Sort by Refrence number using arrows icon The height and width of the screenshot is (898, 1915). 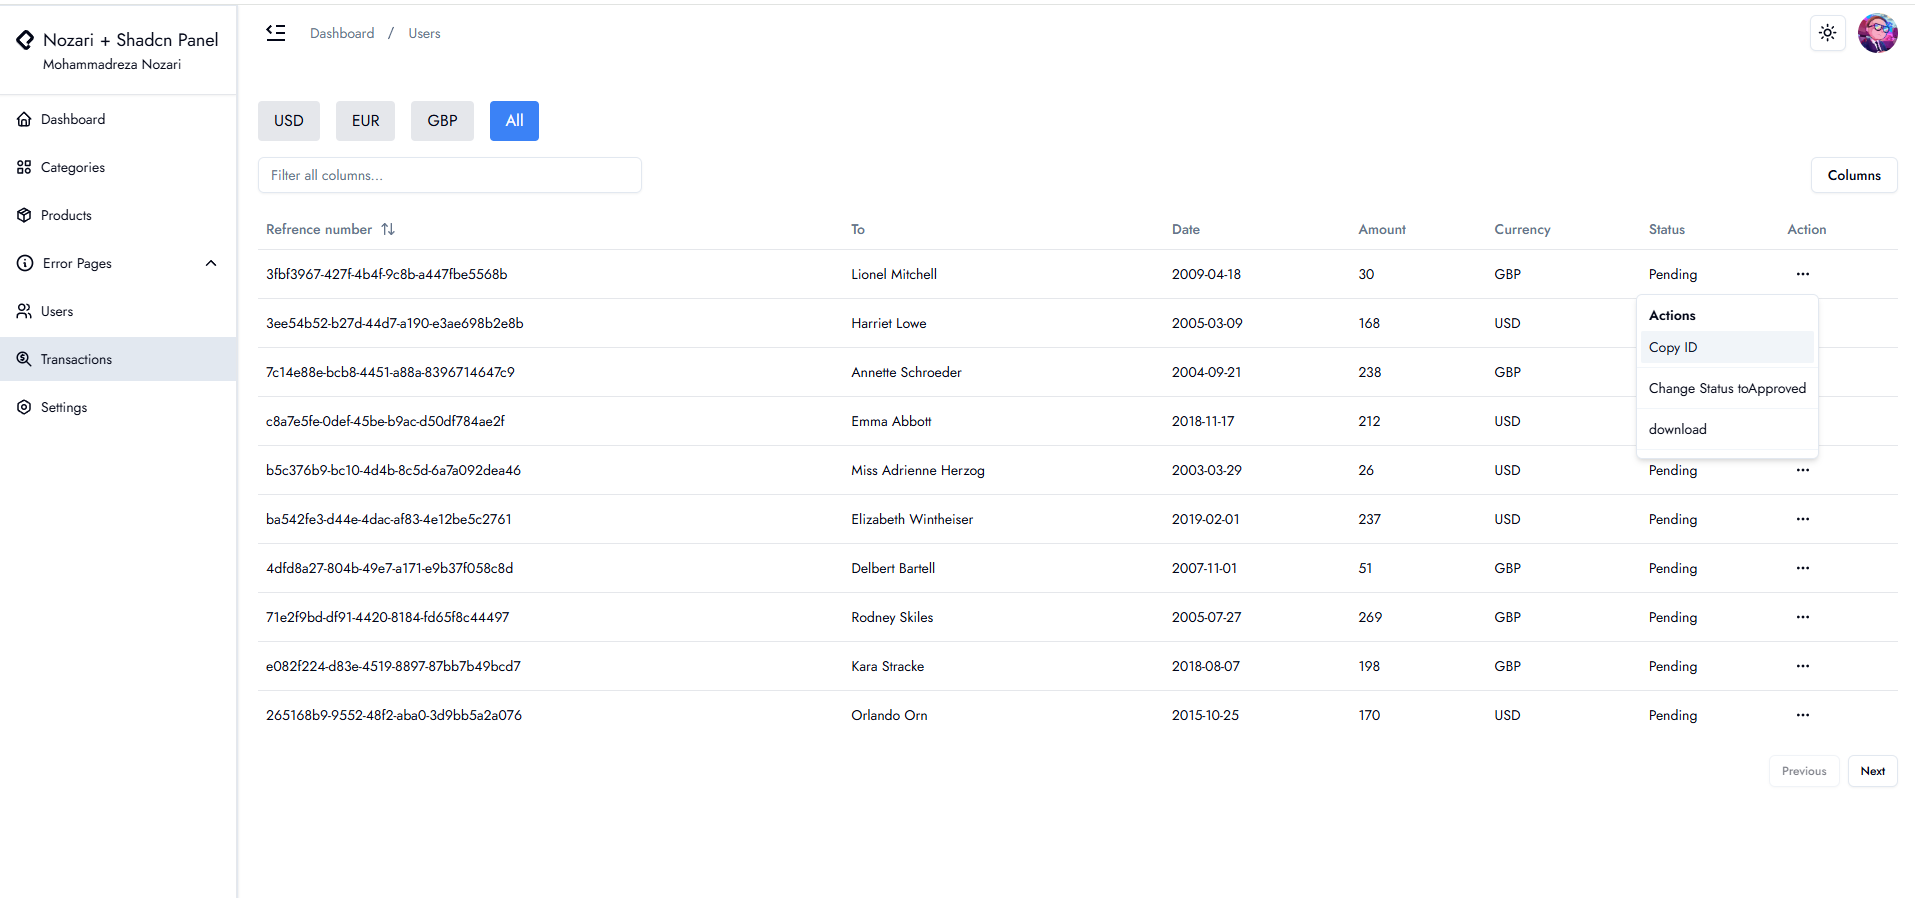tap(388, 229)
